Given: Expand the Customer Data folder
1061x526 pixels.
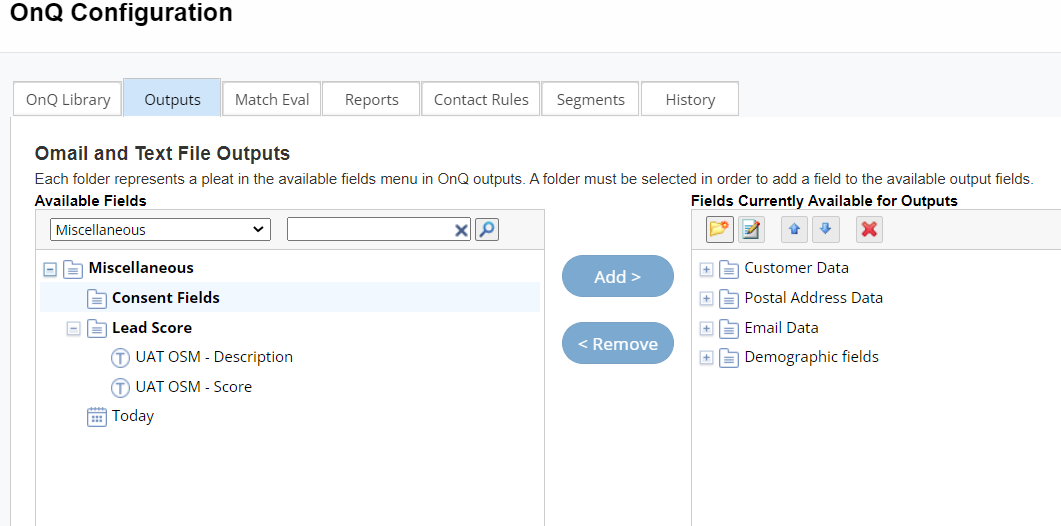Looking at the screenshot, I should pos(706,269).
